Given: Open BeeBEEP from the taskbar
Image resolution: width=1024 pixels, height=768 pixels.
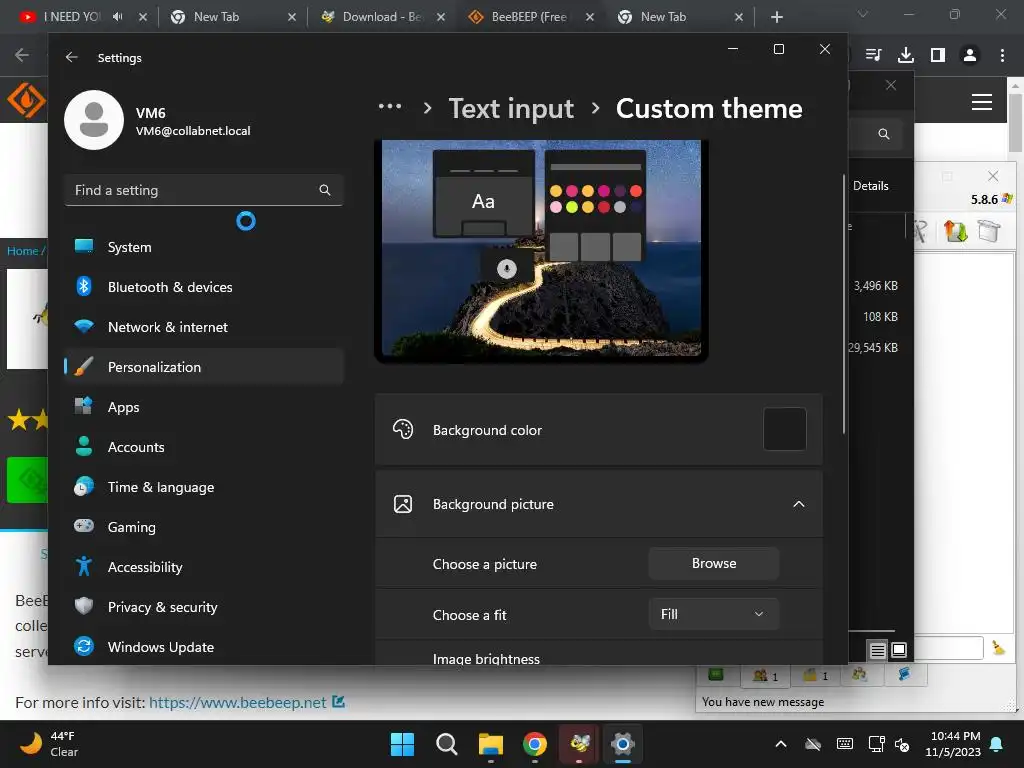Looking at the screenshot, I should [x=579, y=744].
